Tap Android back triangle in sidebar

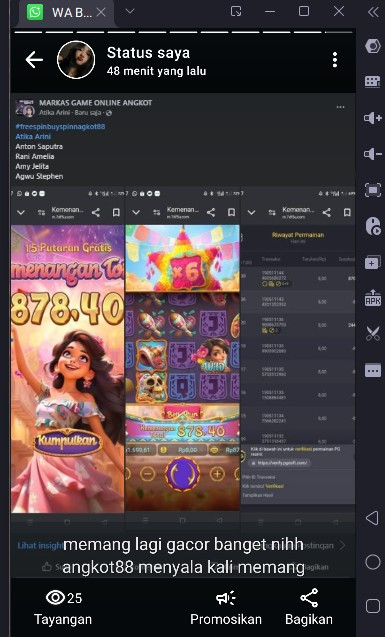372,518
